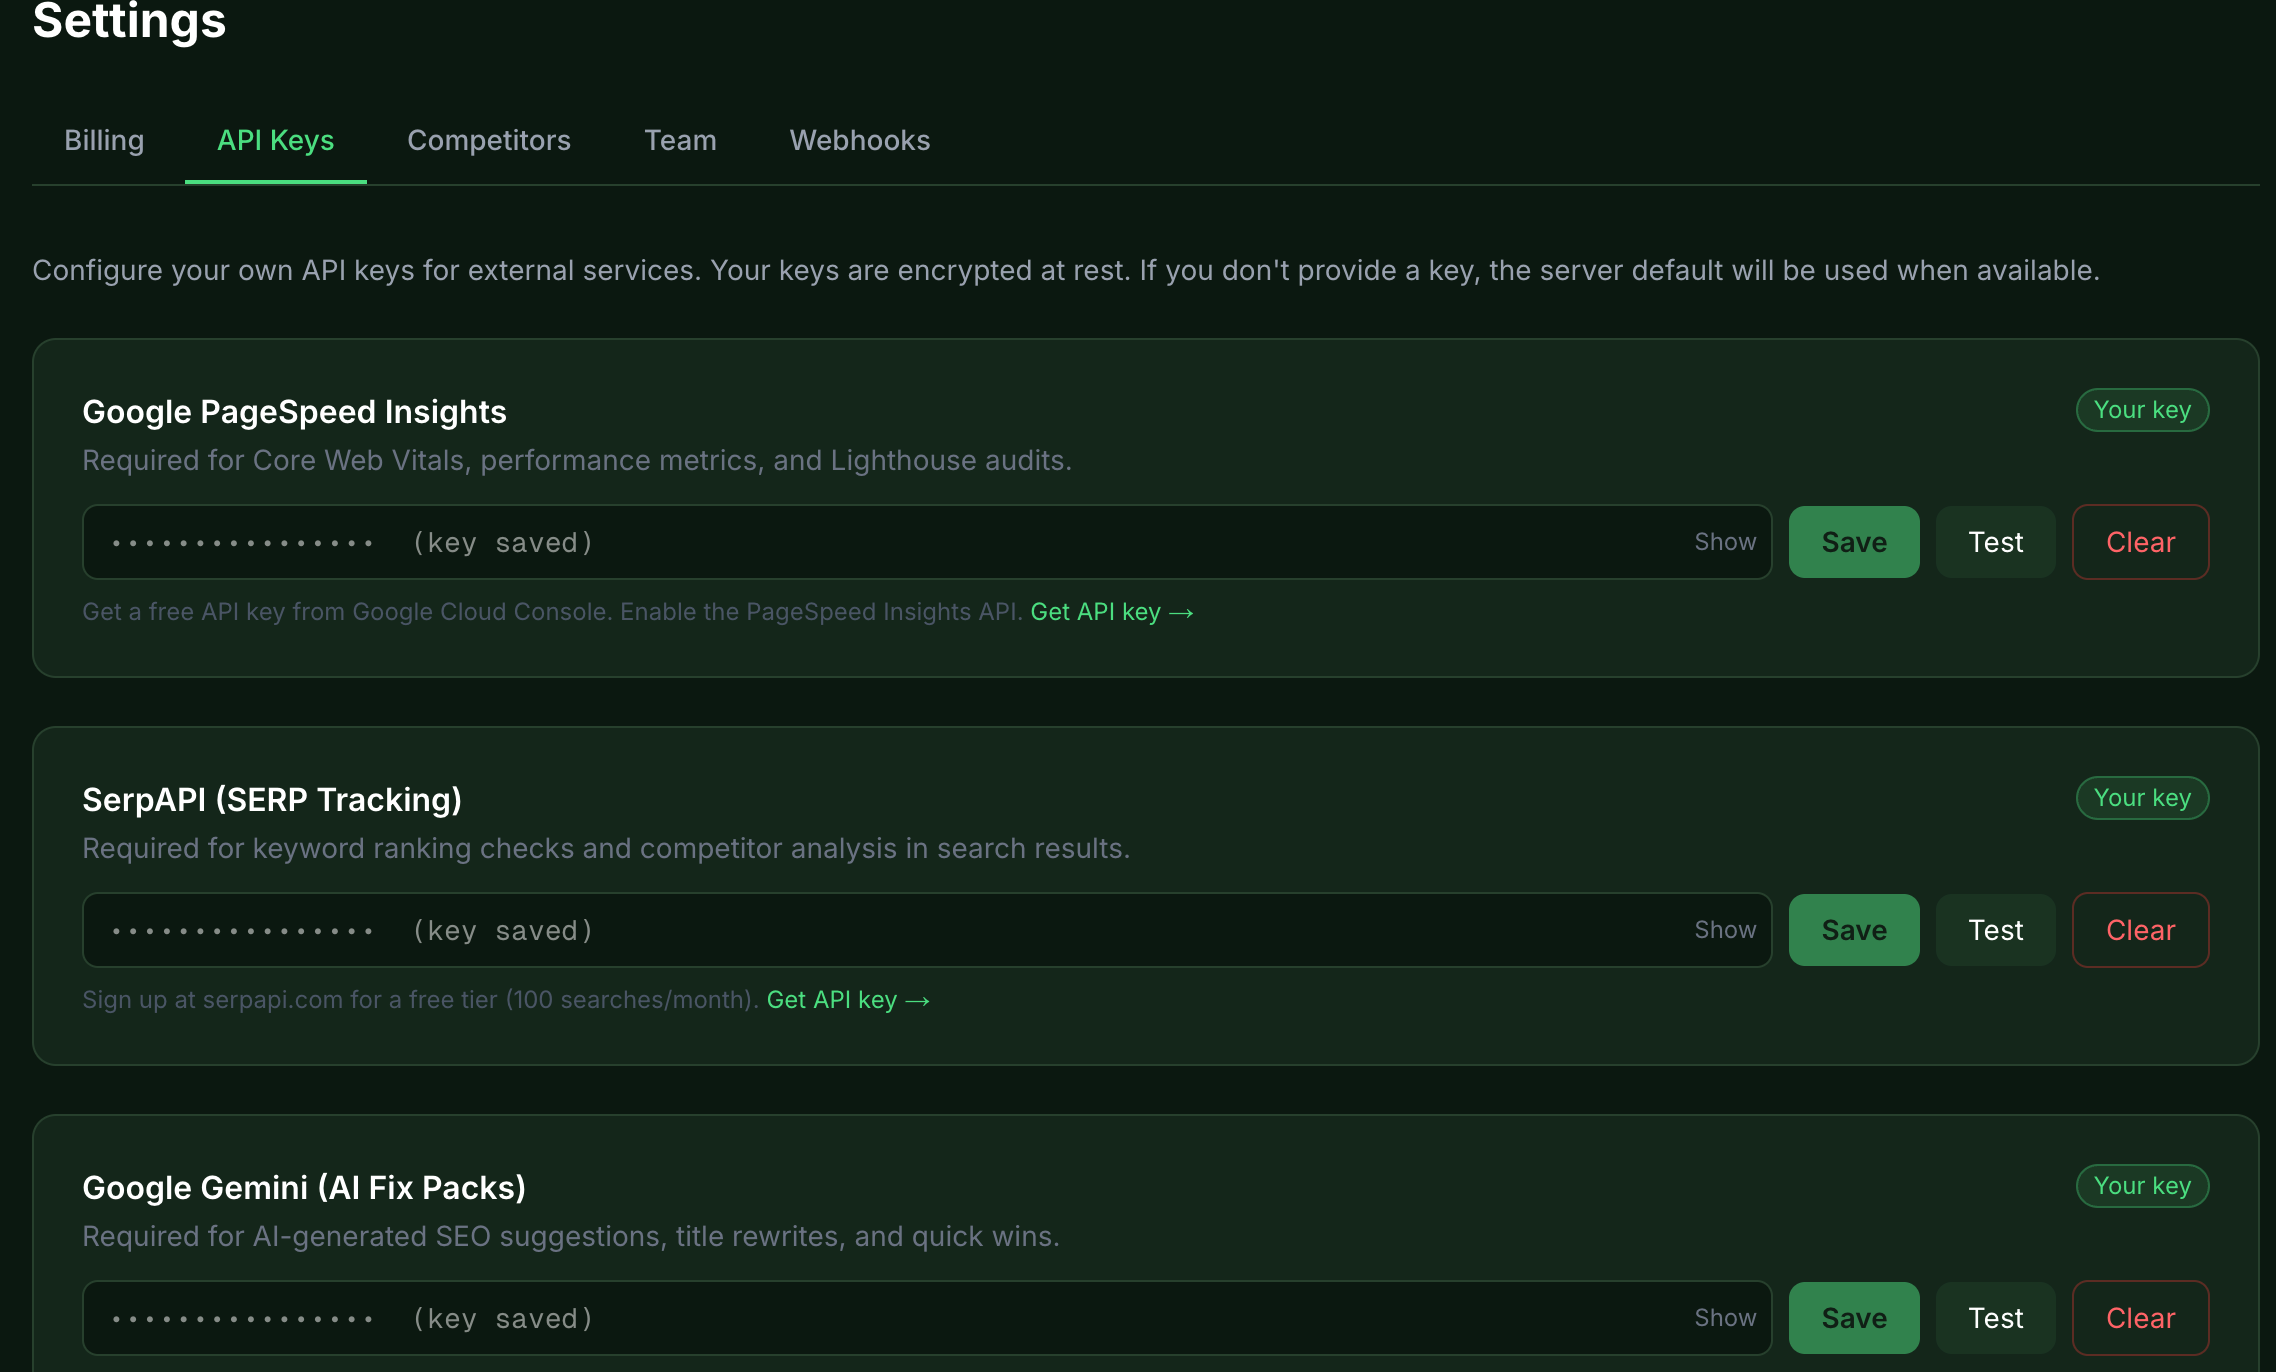Click the Your key badge on Google Gemini
The width and height of the screenshot is (2276, 1372).
(2142, 1185)
